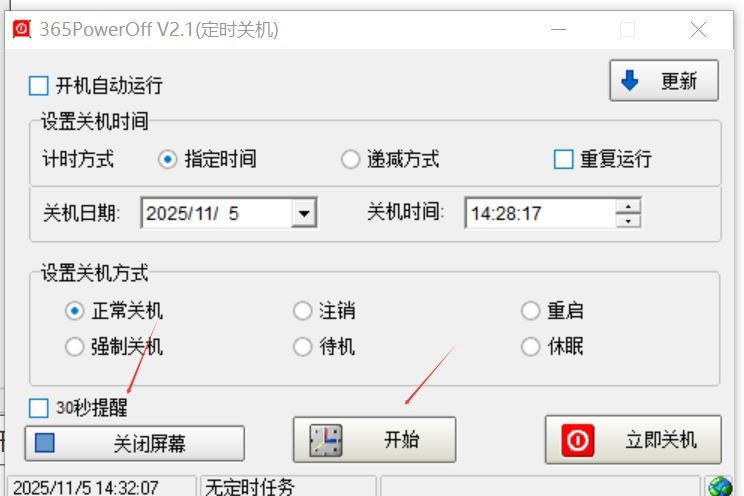Click the blue download arrow on 更新
This screenshot has width=744, height=496.
630,81
